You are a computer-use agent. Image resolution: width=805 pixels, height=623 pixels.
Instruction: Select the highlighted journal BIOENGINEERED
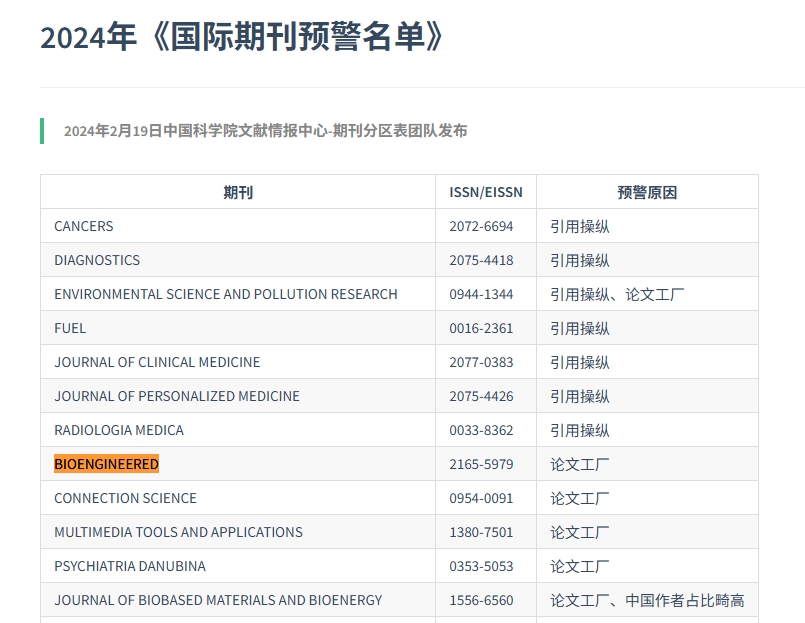[x=106, y=463]
